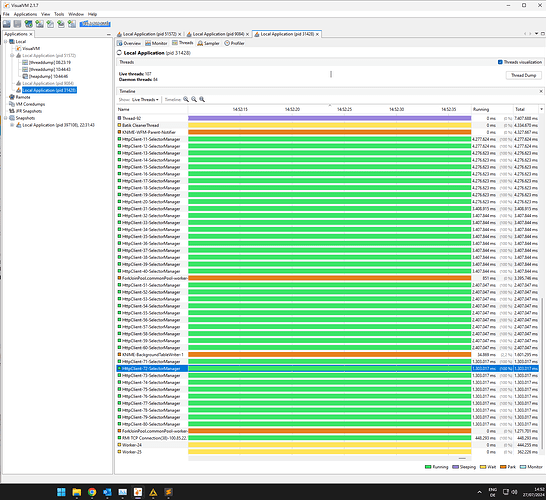This screenshot has height=500, width=546.
Task: Click the Add JMX Connection toolbar icon
Action: [x=39, y=24]
